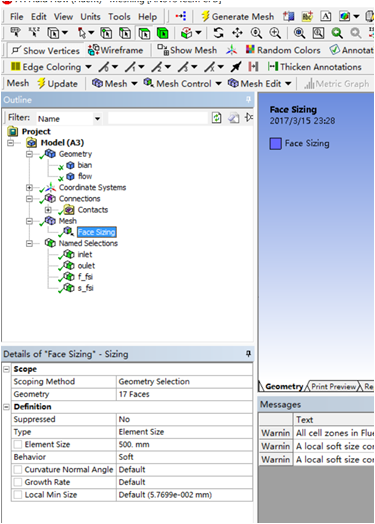Screen dimensions: 375x524
Task: Click Generate Mesh button
Action: tap(238, 16)
